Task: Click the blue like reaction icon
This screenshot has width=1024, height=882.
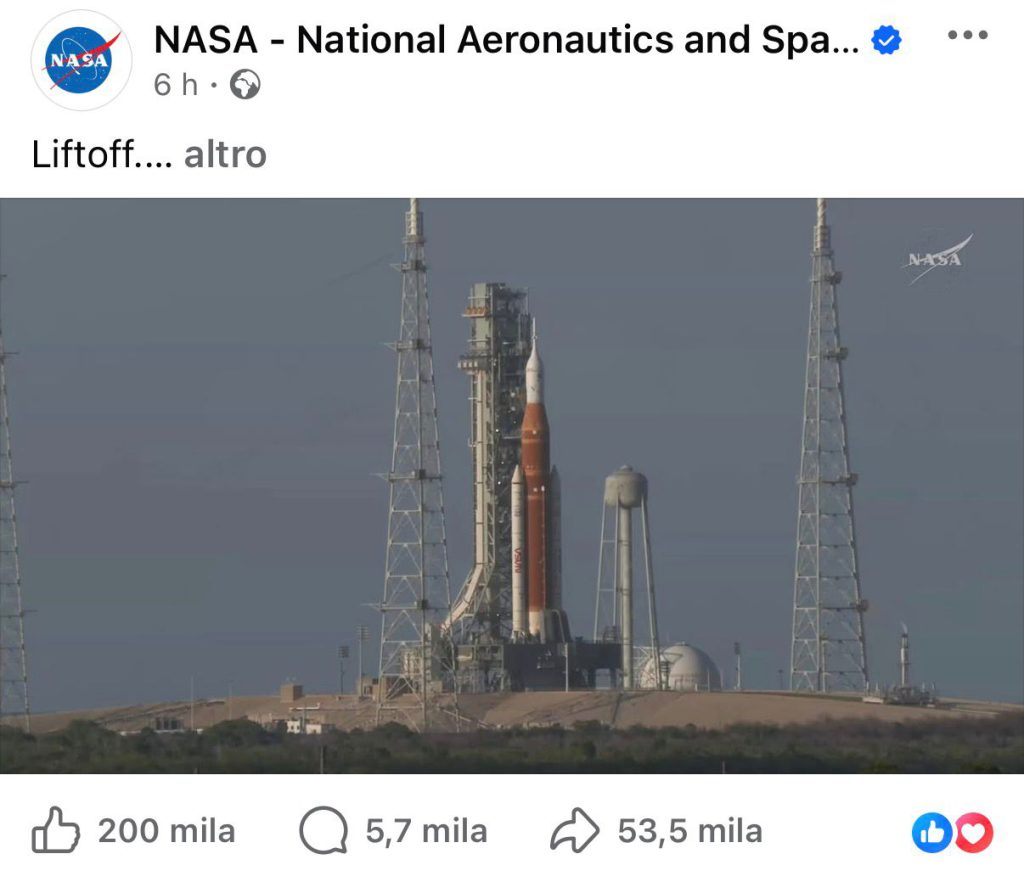Action: 931,832
